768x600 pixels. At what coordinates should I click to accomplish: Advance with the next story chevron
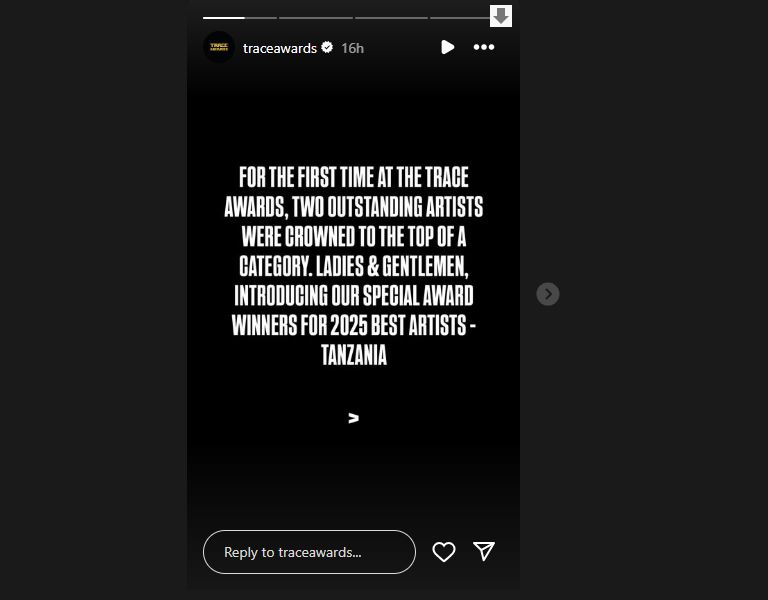pos(548,294)
